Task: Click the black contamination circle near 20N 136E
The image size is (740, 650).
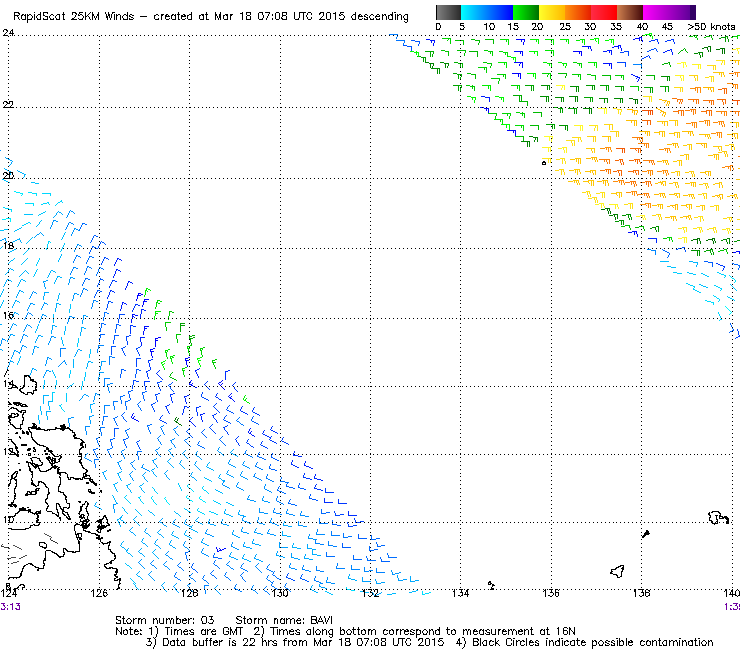Action: 544,163
